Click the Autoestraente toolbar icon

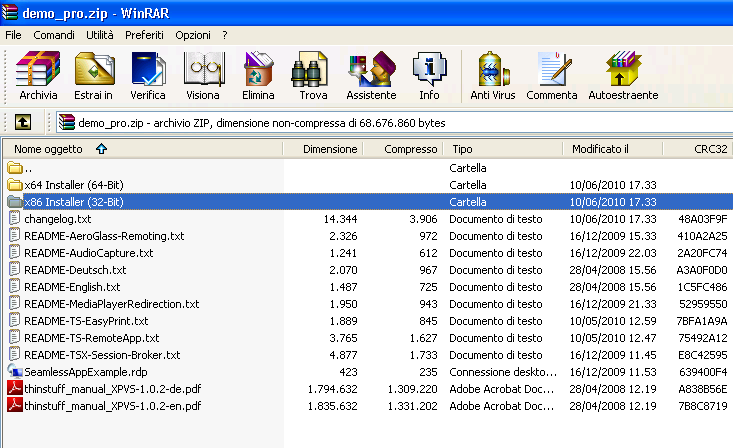(623, 69)
